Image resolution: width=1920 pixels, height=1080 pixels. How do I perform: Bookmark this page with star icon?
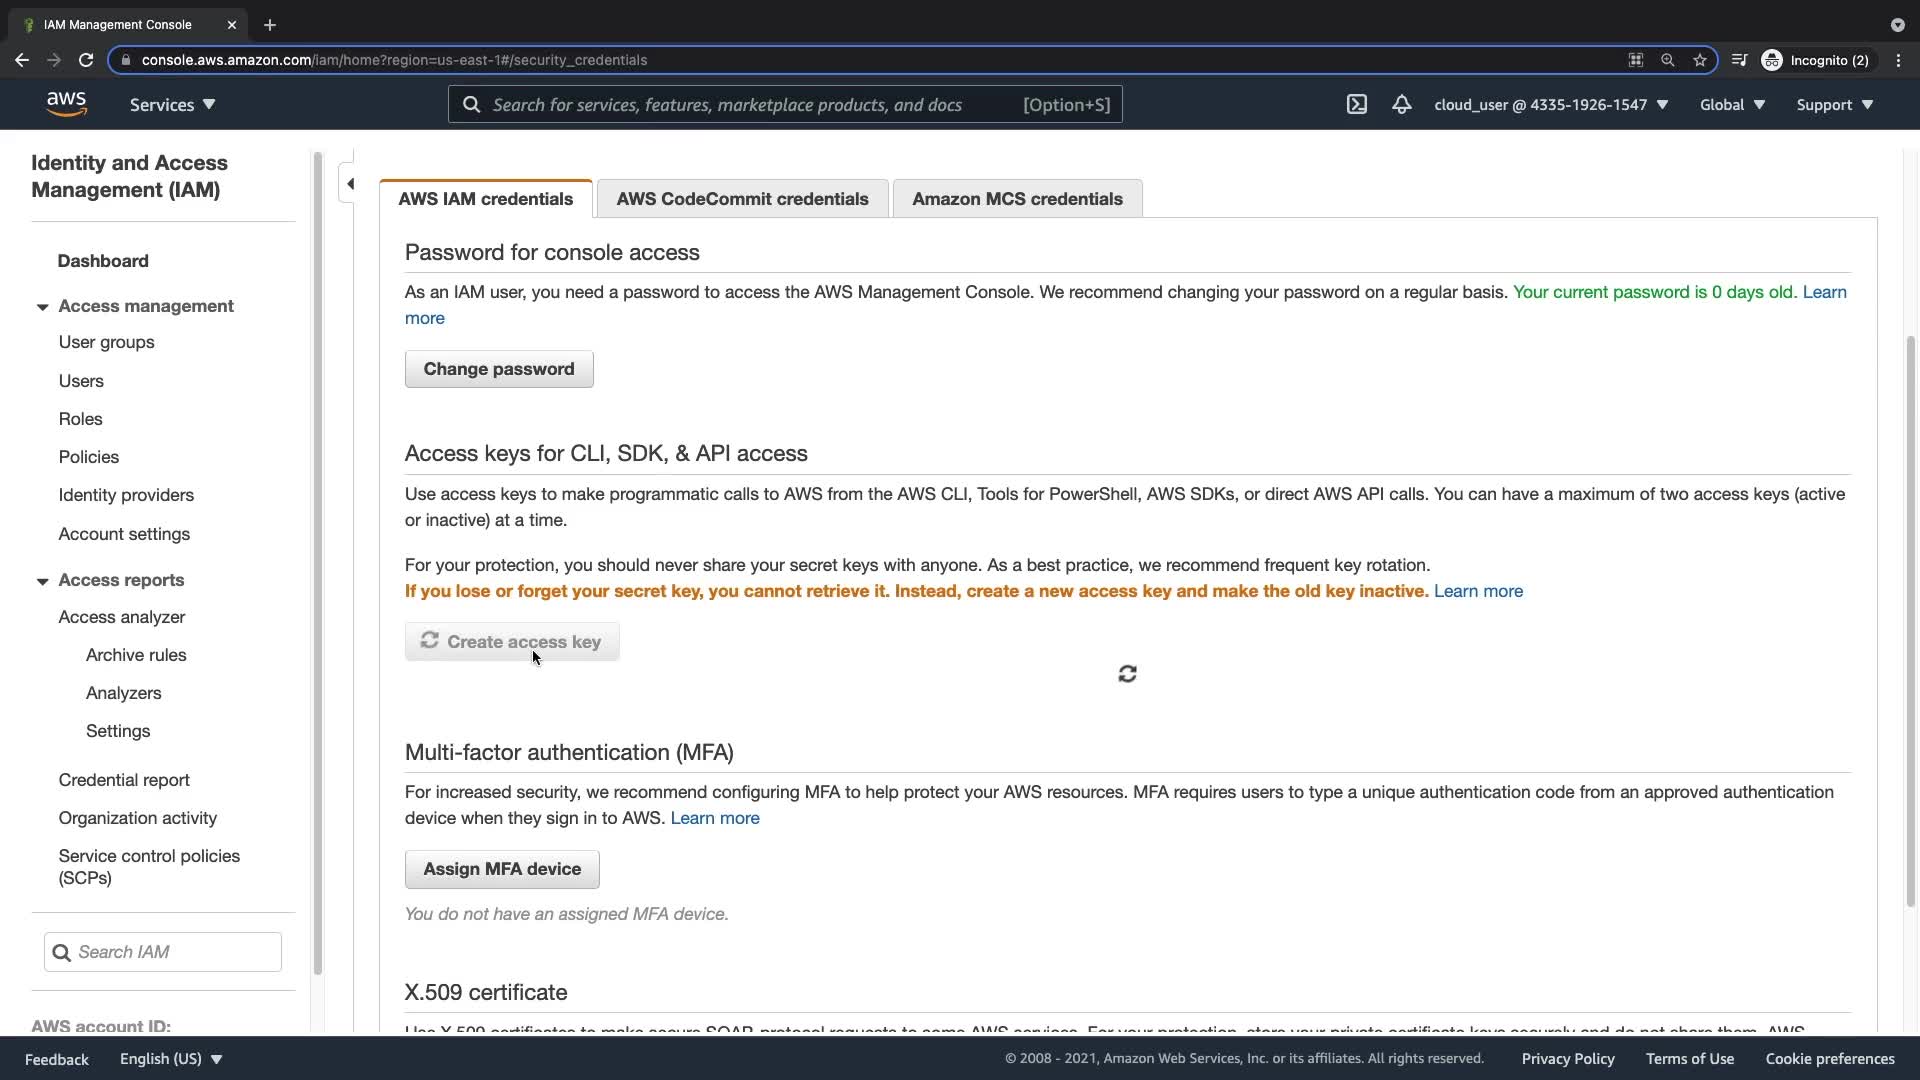[x=1699, y=60]
